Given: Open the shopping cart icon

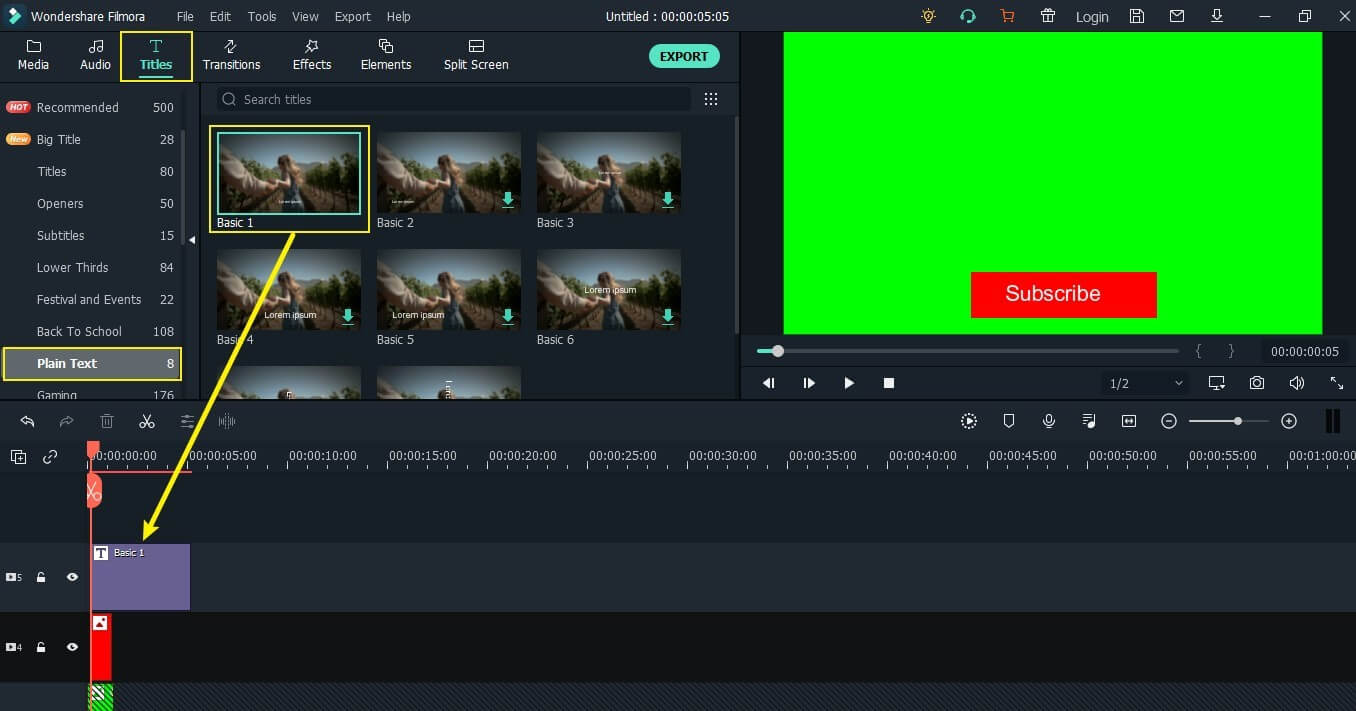Looking at the screenshot, I should point(1007,16).
